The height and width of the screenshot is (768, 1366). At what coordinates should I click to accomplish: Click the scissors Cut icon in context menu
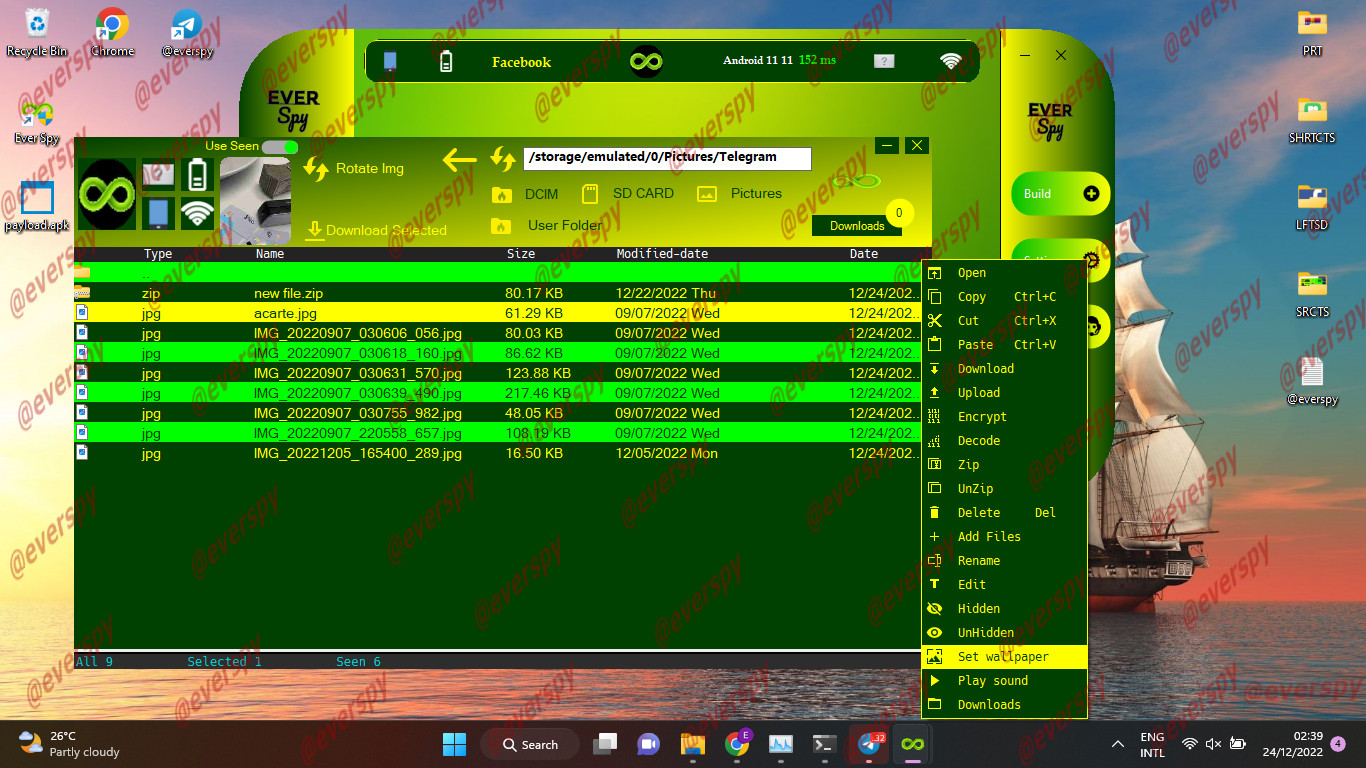(935, 321)
